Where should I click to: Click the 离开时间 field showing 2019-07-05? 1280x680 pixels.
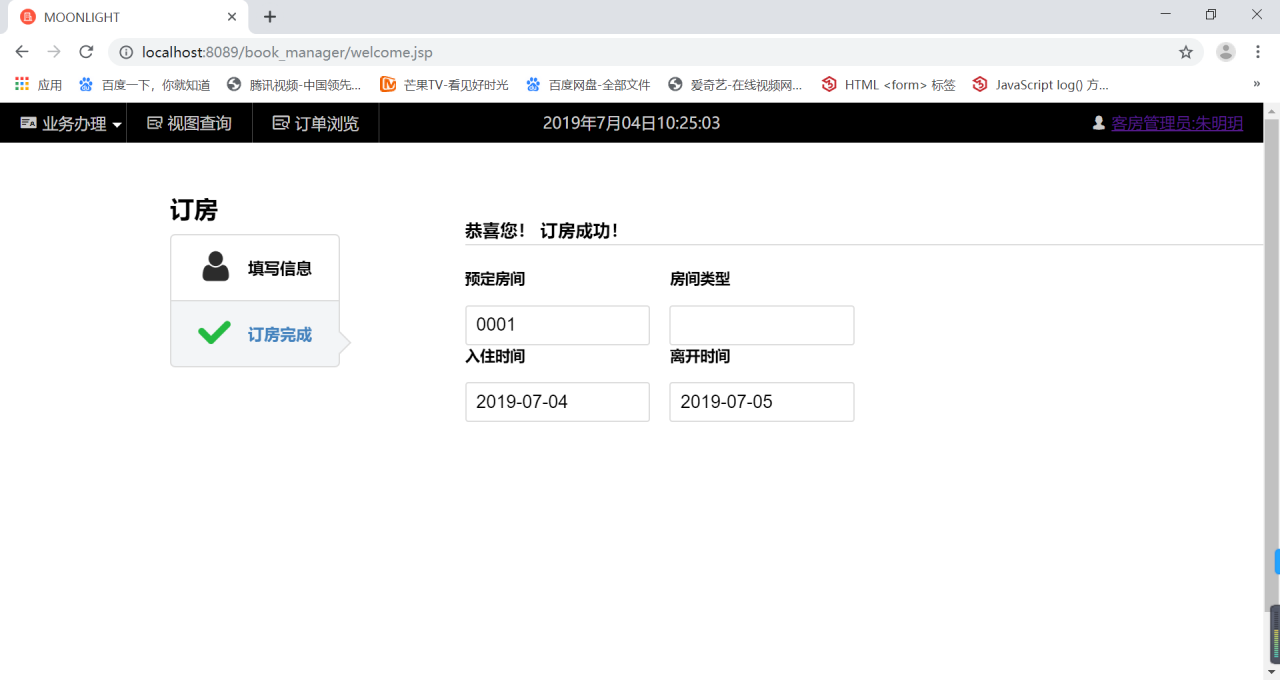tap(761, 402)
